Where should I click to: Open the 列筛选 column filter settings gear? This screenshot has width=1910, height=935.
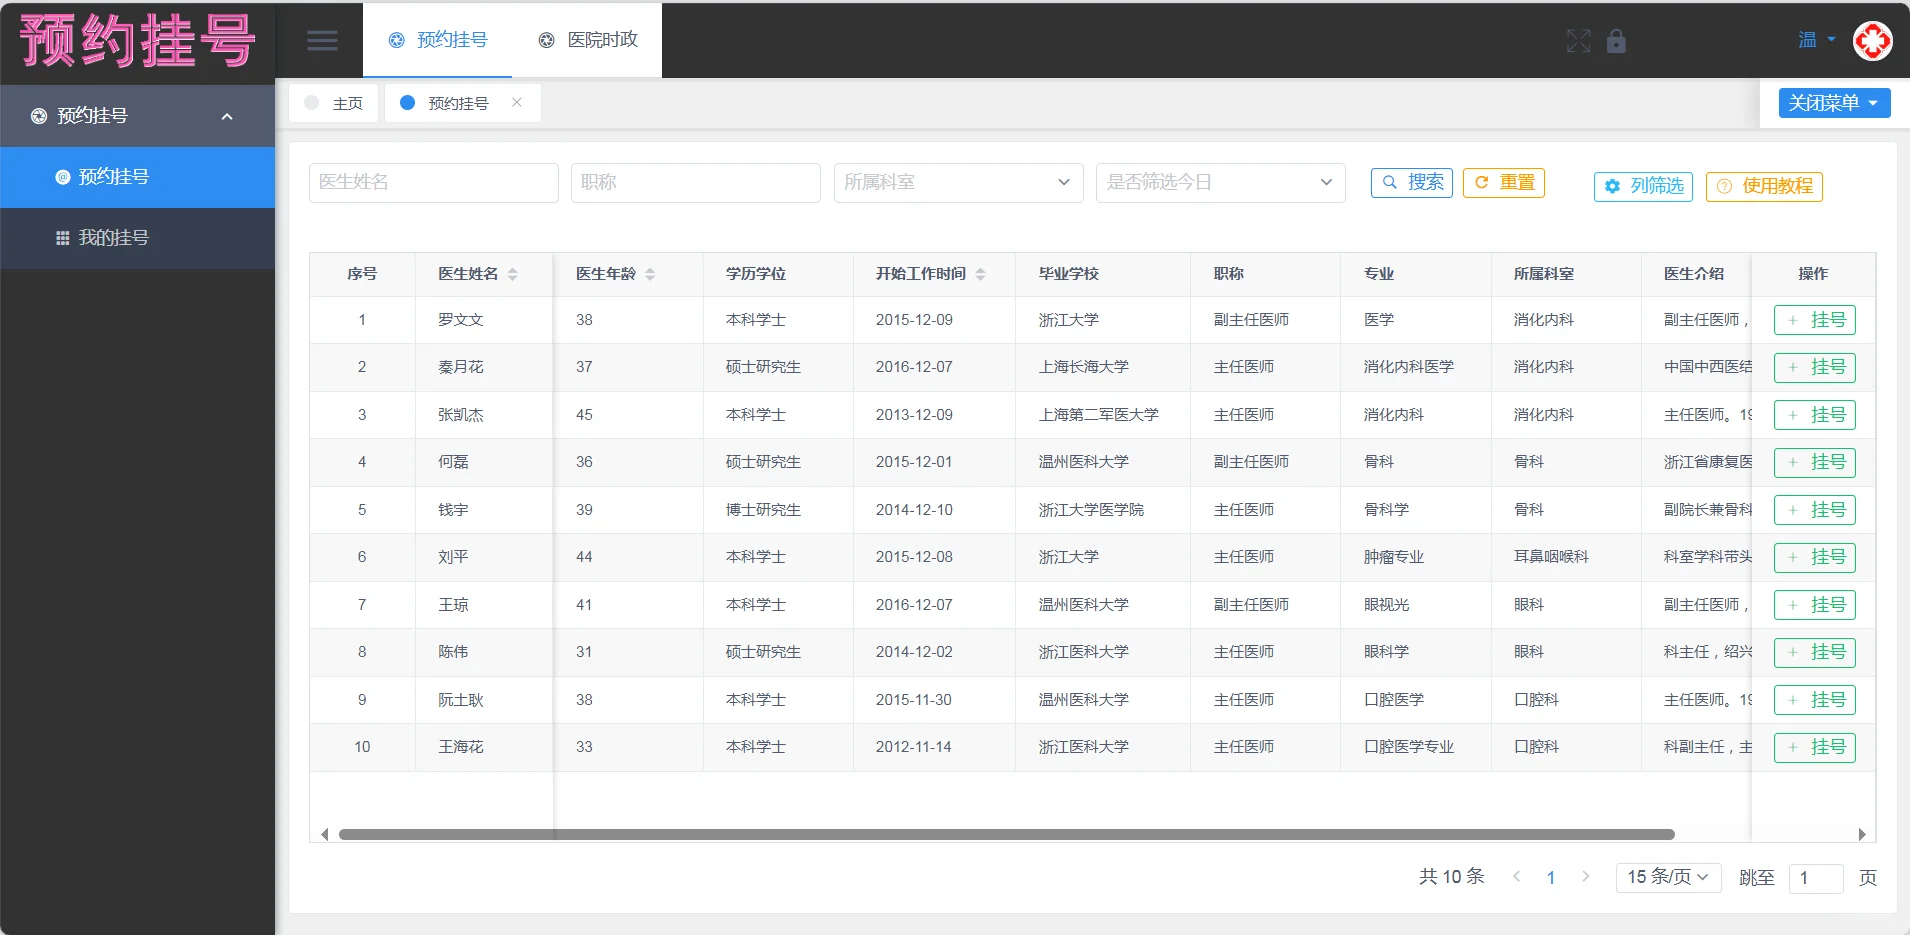1612,186
